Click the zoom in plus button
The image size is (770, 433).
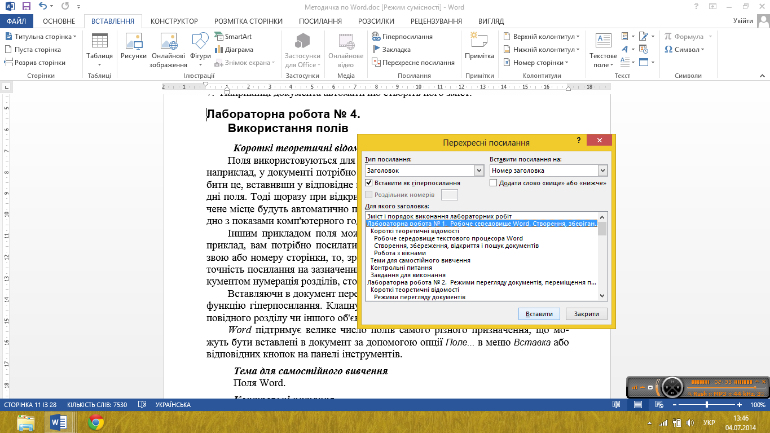[740, 405]
